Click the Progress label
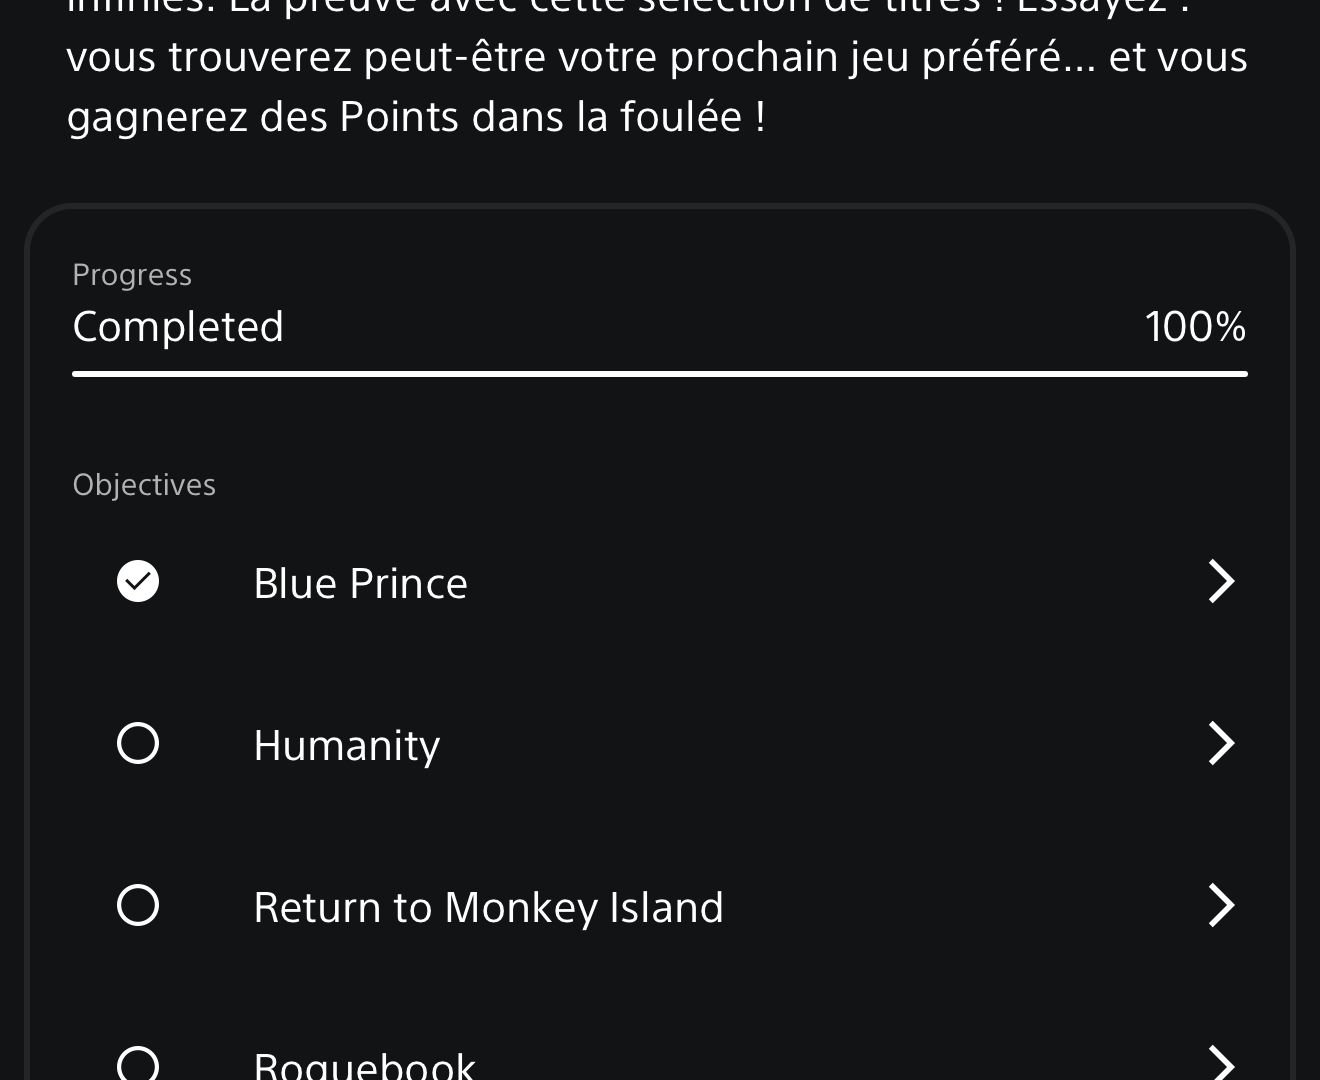The width and height of the screenshot is (1320, 1080). (132, 275)
